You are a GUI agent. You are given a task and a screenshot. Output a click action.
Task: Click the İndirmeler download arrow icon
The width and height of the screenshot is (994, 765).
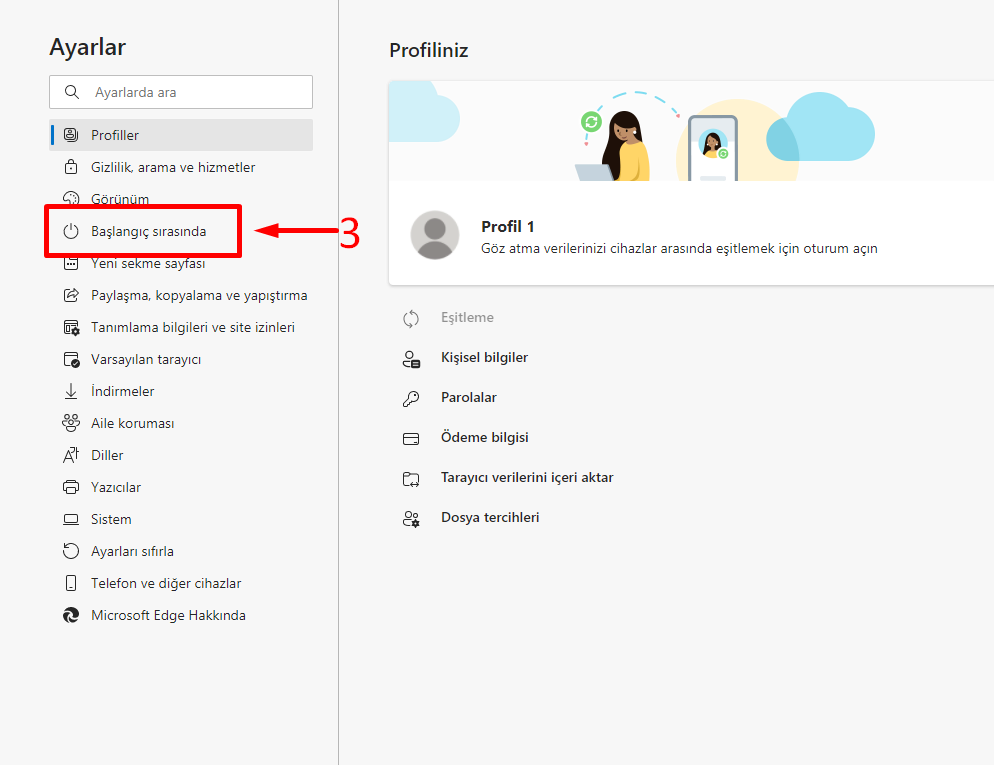(x=71, y=391)
